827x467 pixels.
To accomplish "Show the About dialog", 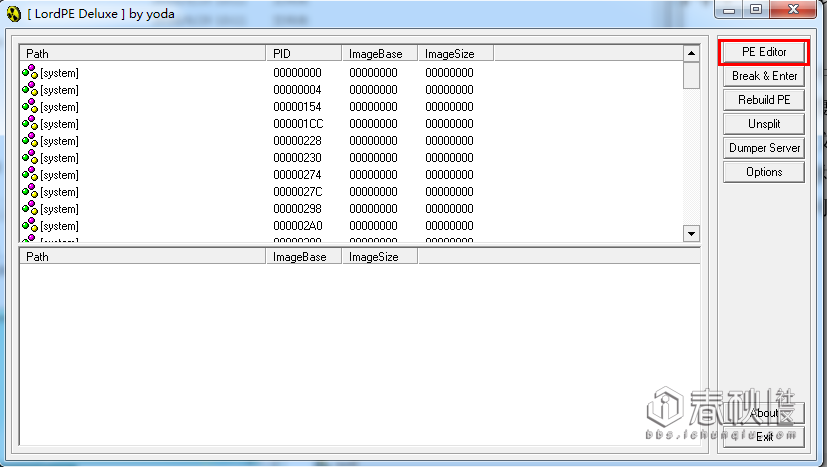I will pyautogui.click(x=764, y=413).
